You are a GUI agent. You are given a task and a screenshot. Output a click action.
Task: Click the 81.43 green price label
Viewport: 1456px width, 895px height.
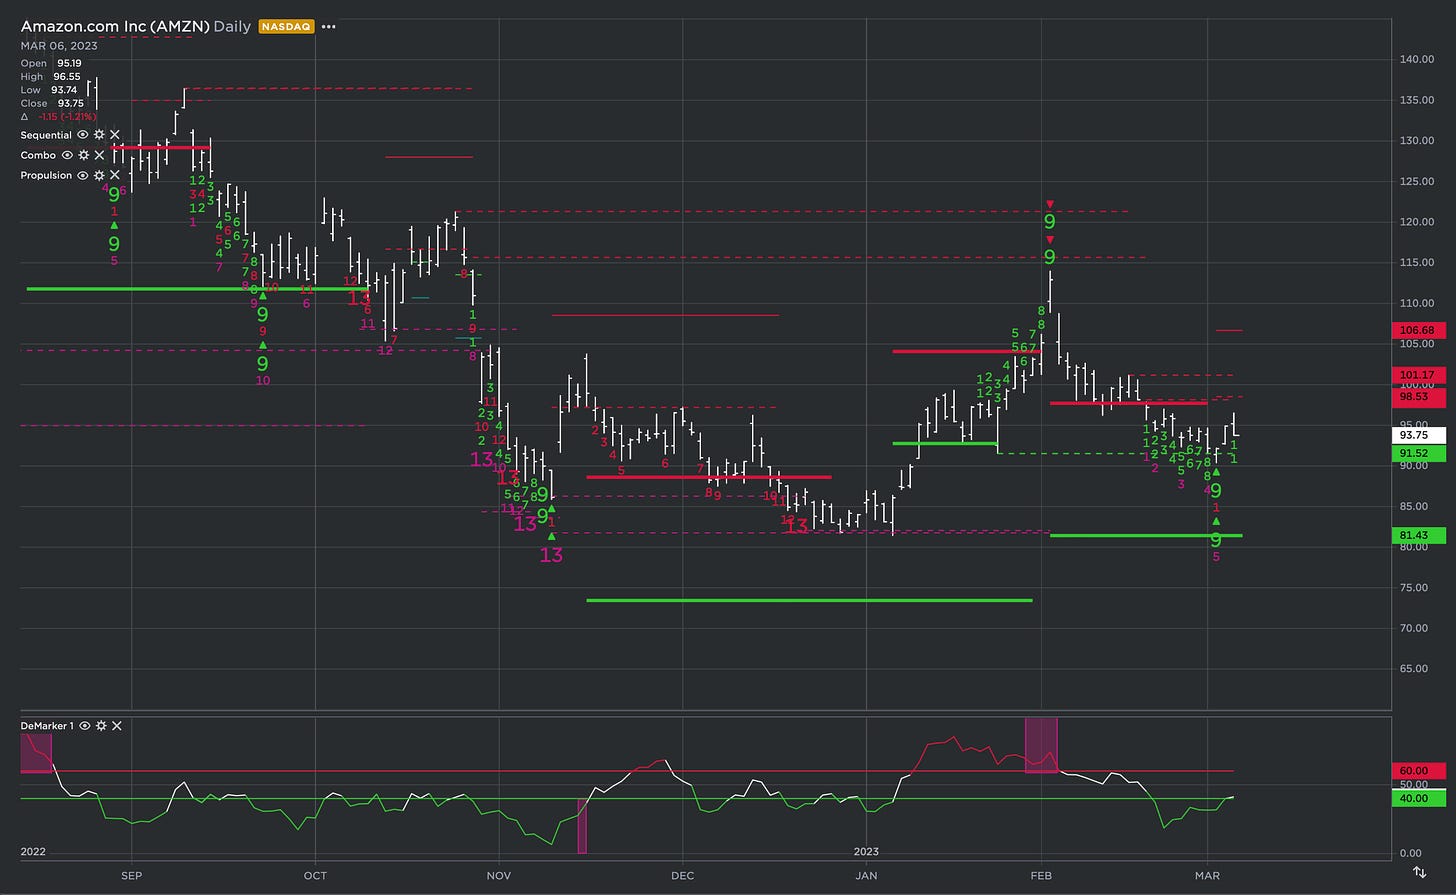pos(1418,535)
